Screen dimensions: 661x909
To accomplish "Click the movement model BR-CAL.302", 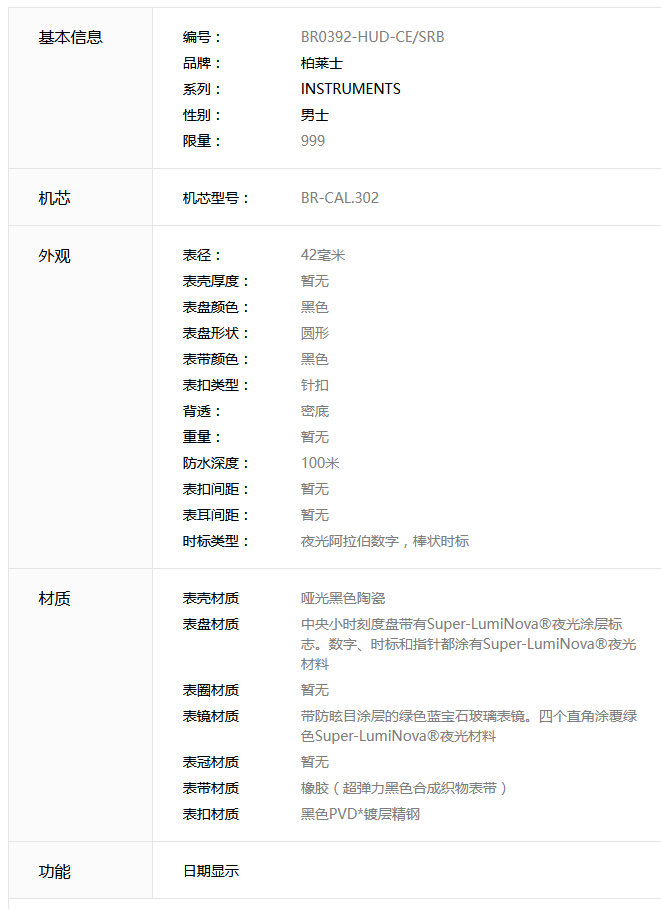I will click(x=339, y=198).
